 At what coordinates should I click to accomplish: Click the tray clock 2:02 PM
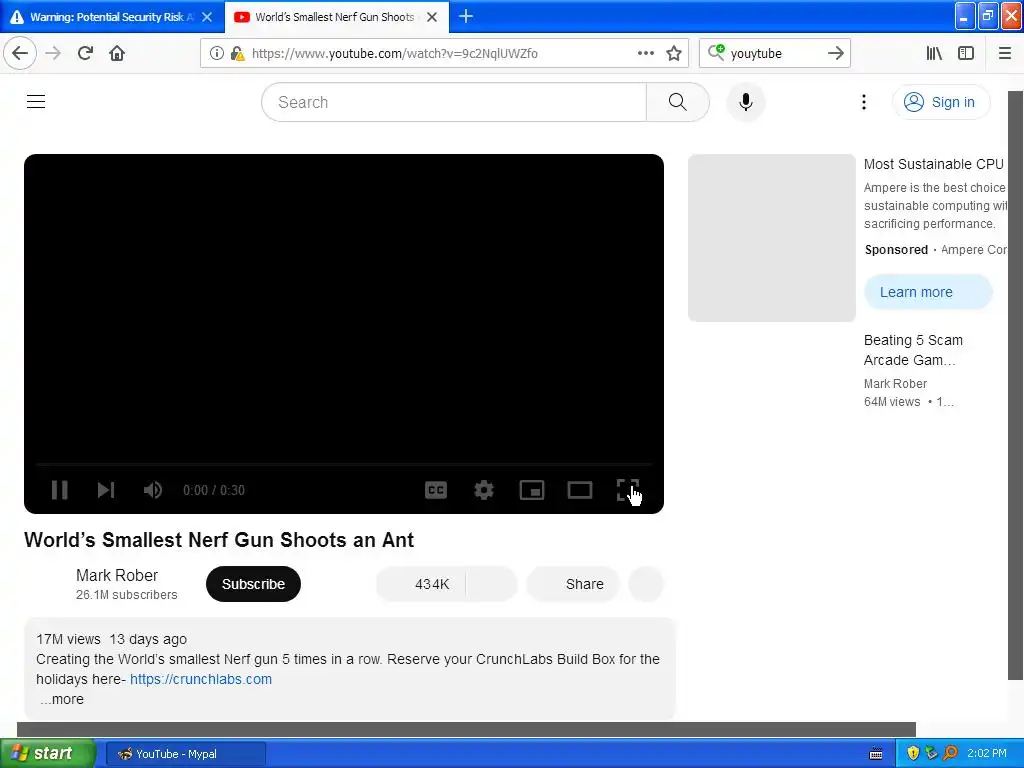987,753
